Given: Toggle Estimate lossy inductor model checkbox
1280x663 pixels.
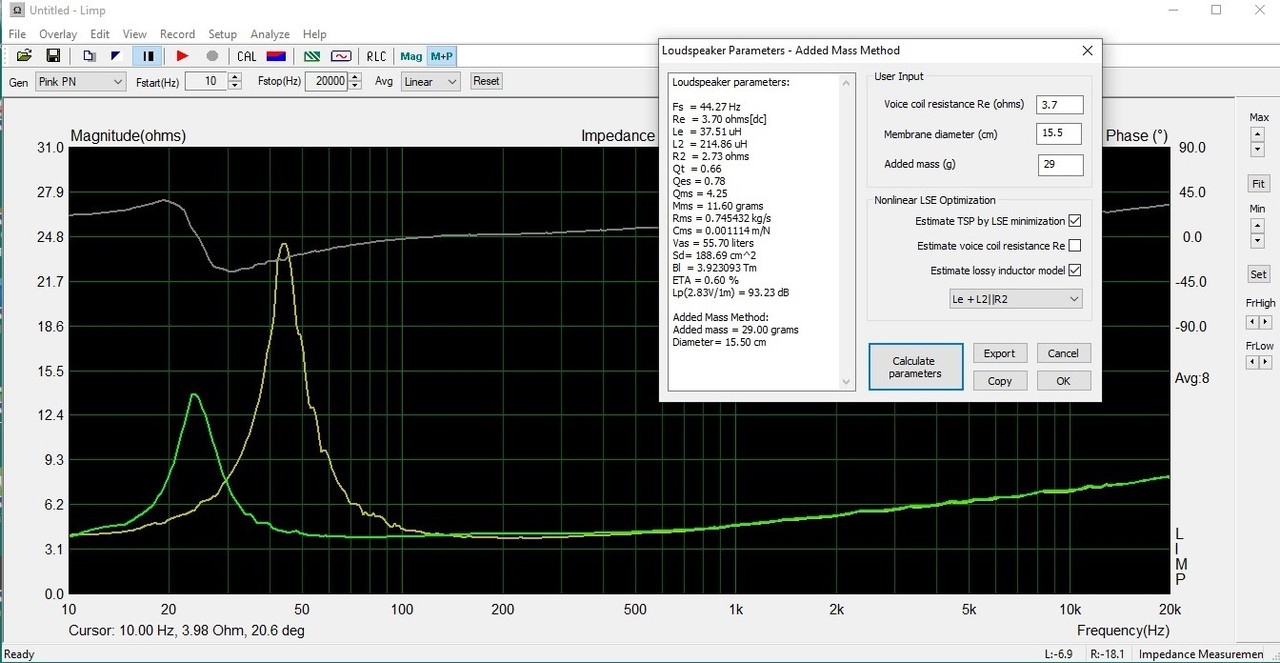Looking at the screenshot, I should [x=1075, y=270].
